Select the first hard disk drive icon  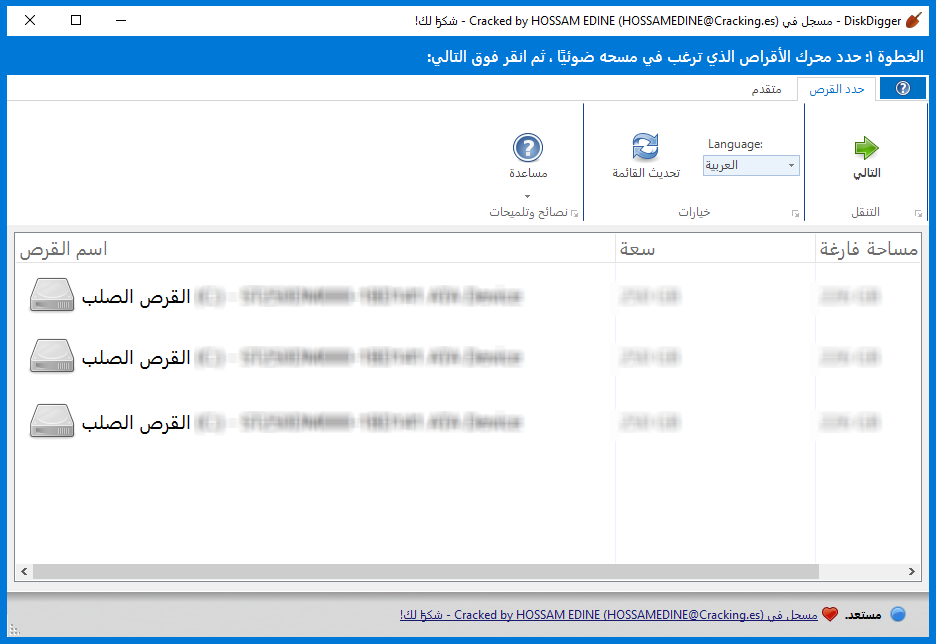click(52, 295)
